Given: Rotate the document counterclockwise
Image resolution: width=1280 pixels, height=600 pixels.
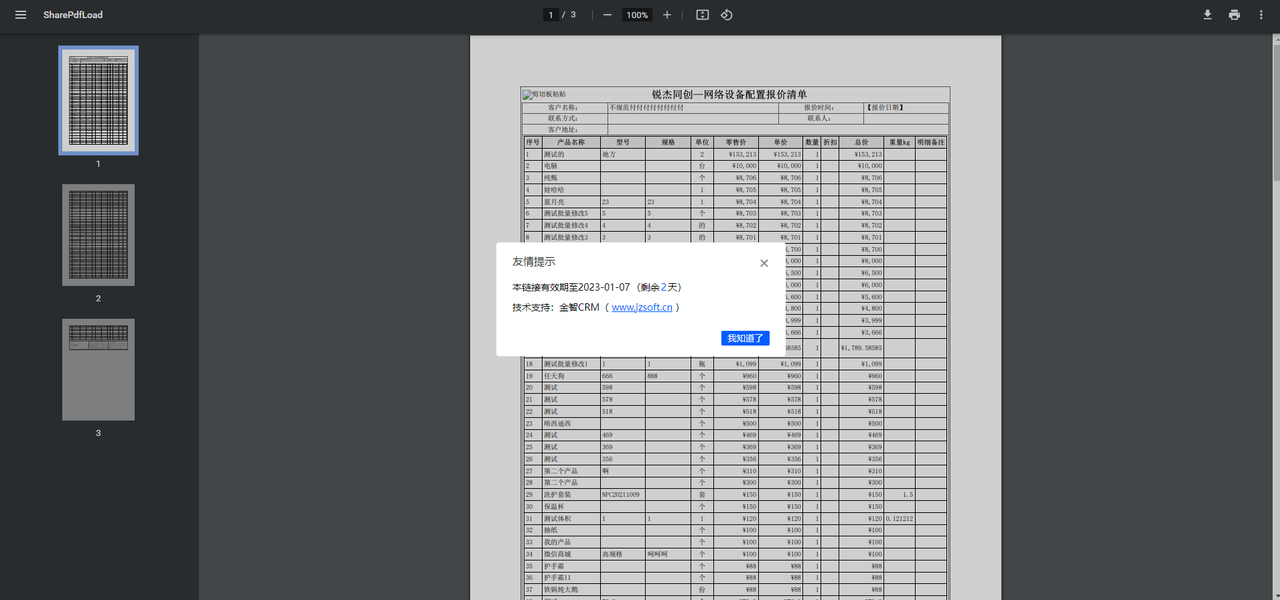Looking at the screenshot, I should point(727,15).
